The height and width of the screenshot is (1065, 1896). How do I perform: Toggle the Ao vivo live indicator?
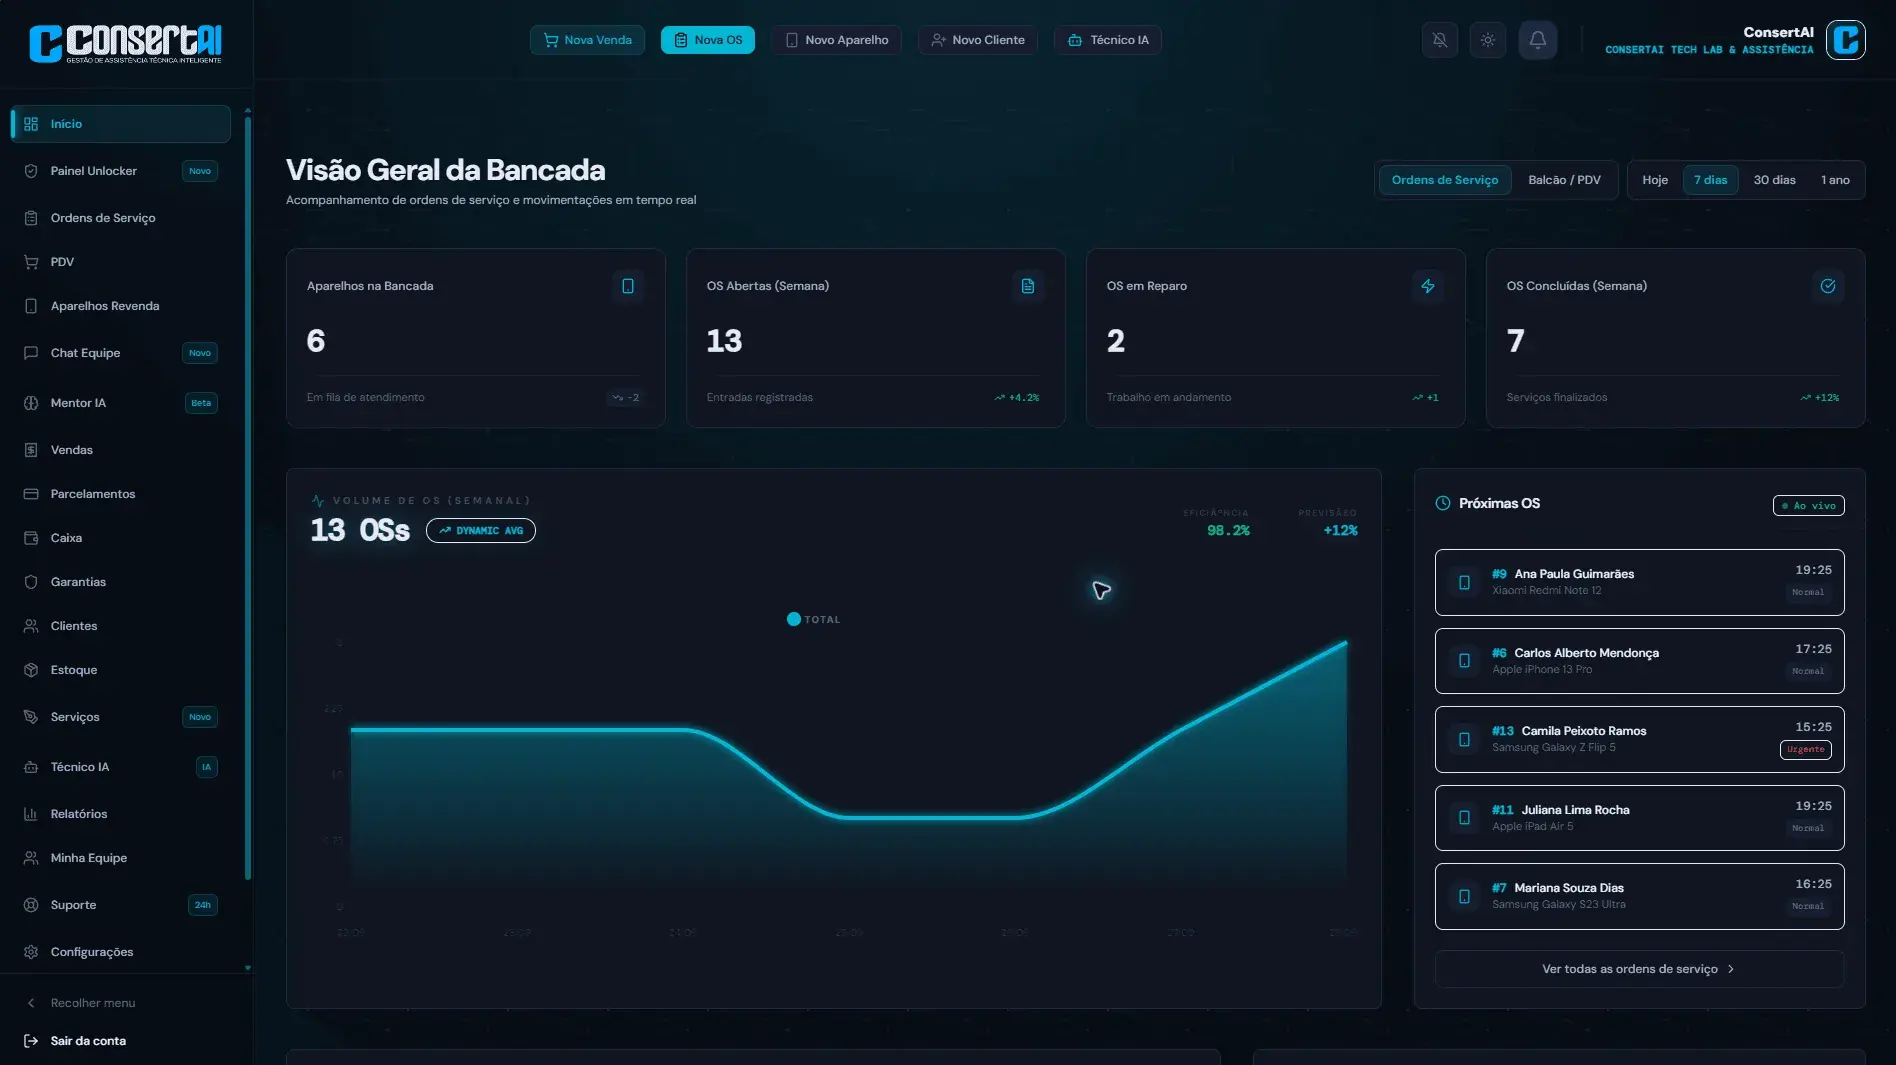(x=1809, y=506)
